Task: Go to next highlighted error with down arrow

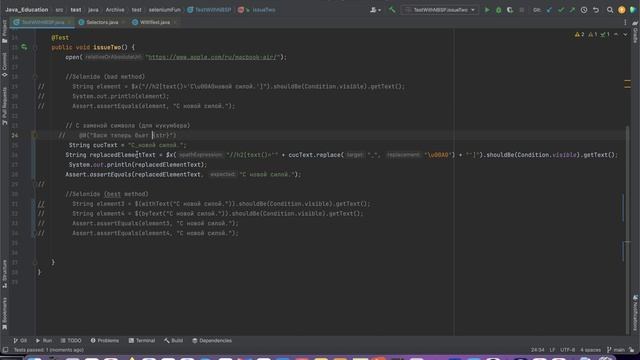Action: [625, 35]
